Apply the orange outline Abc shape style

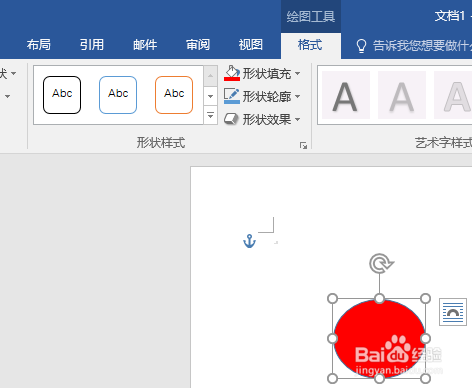coord(174,95)
